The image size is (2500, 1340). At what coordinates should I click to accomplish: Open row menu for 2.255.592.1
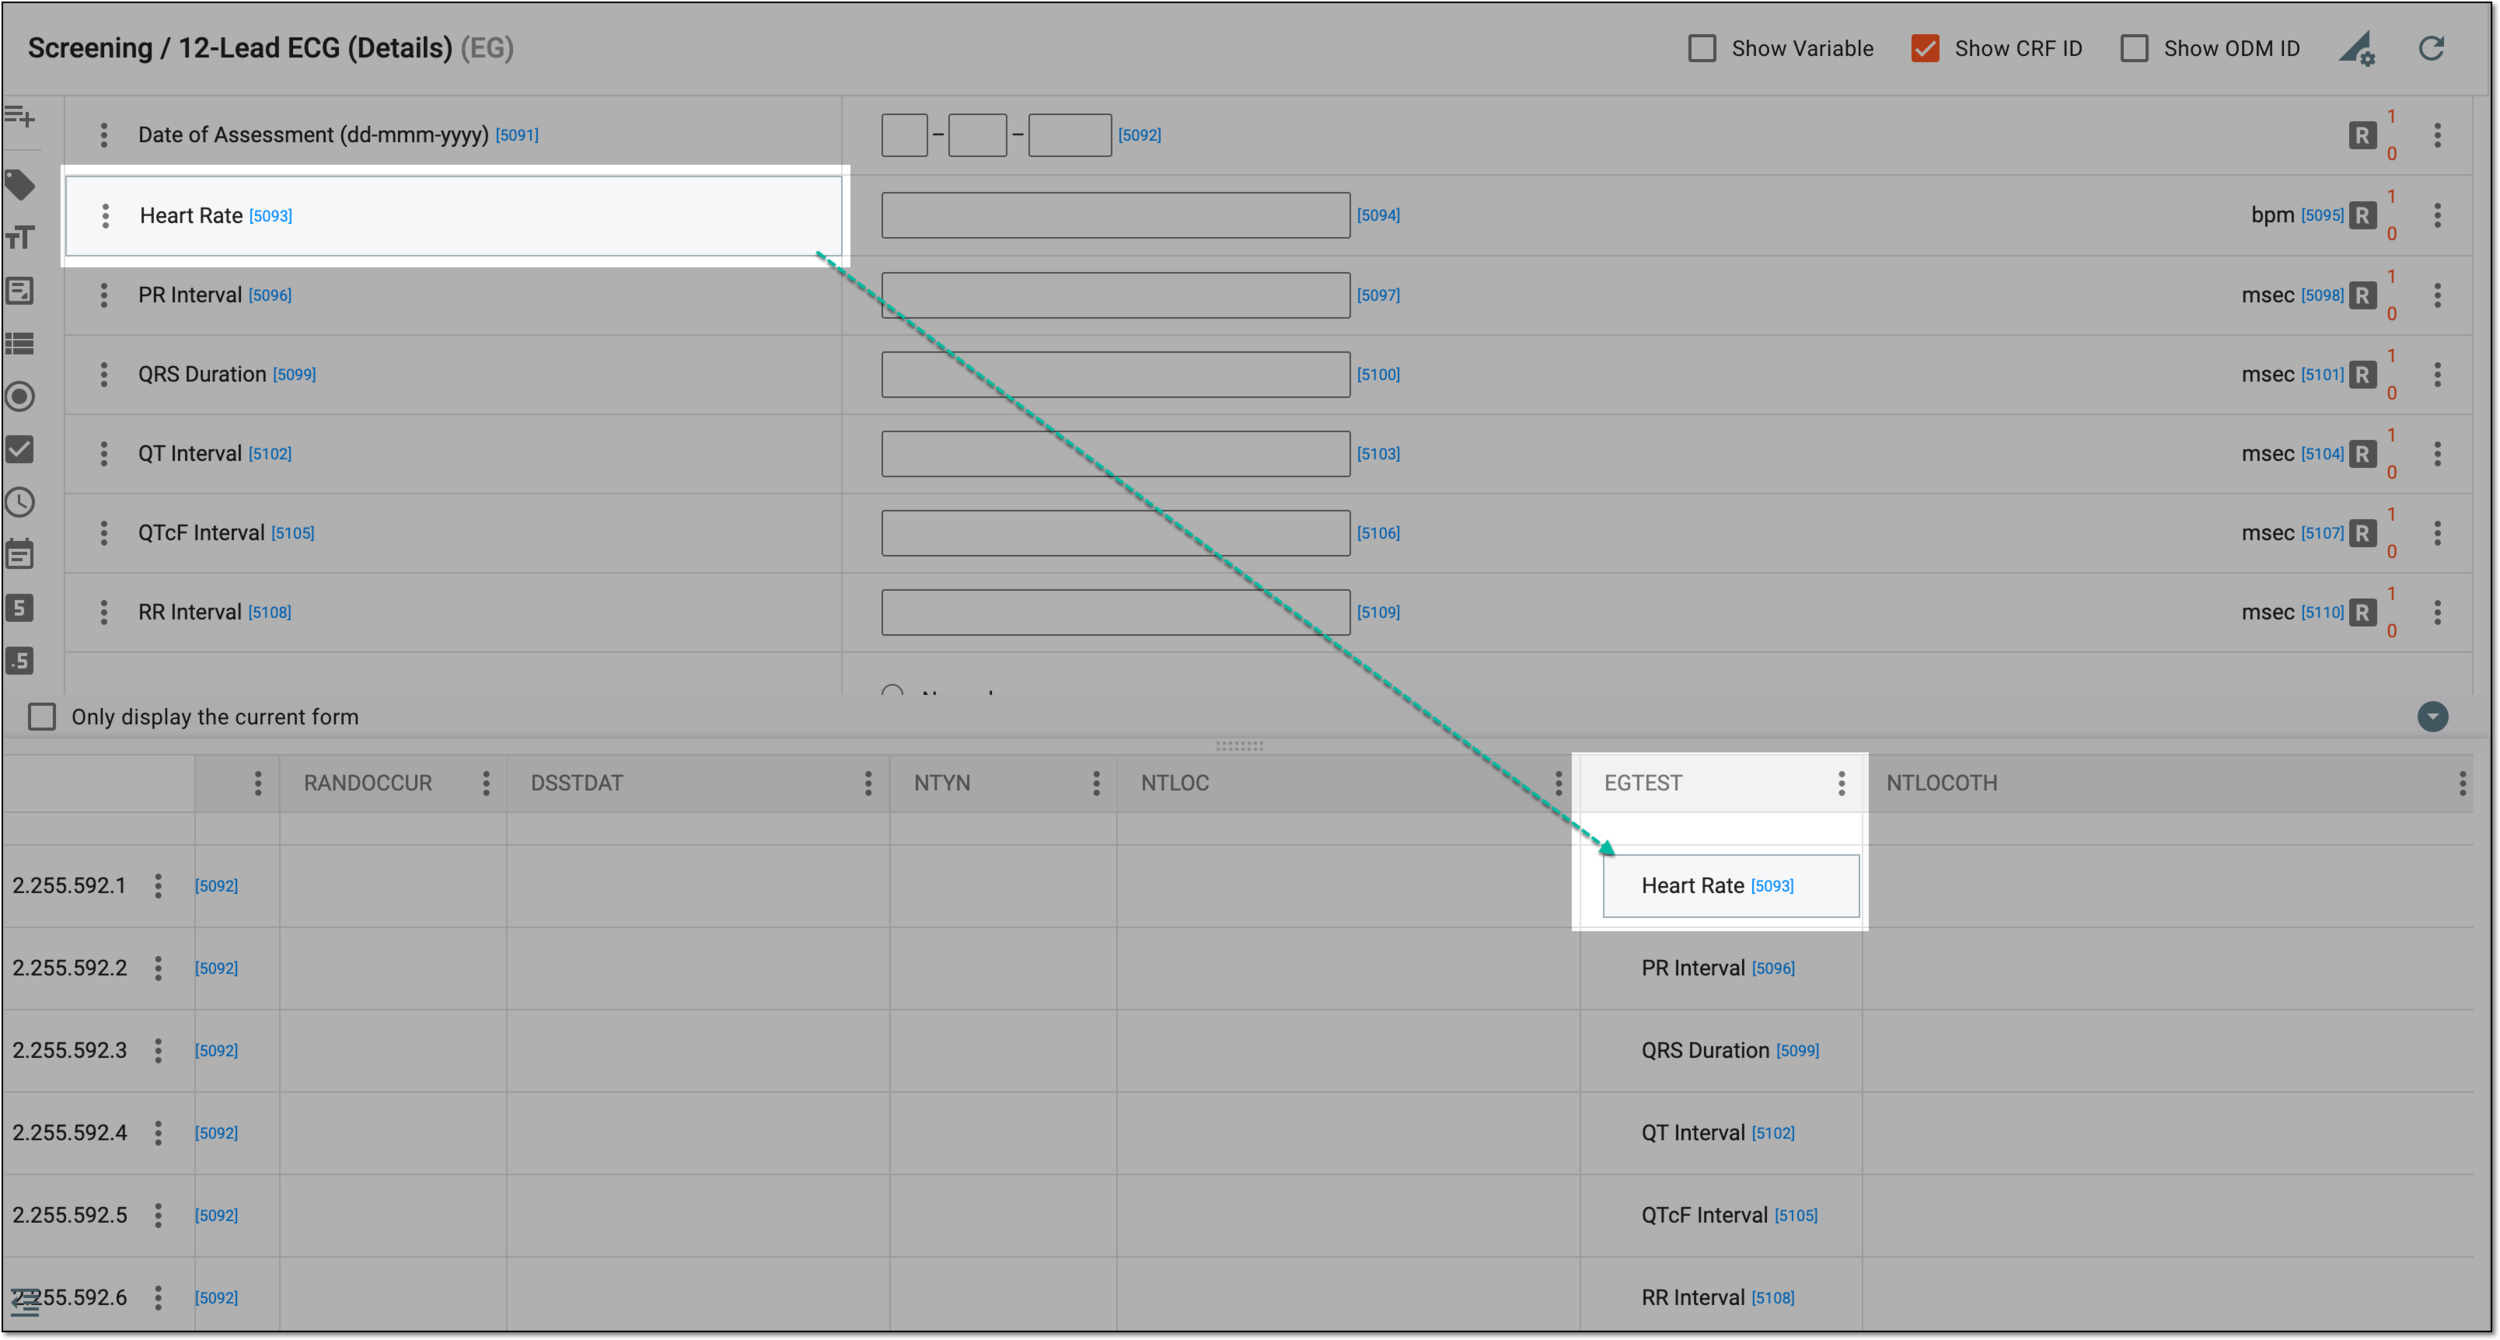point(158,886)
